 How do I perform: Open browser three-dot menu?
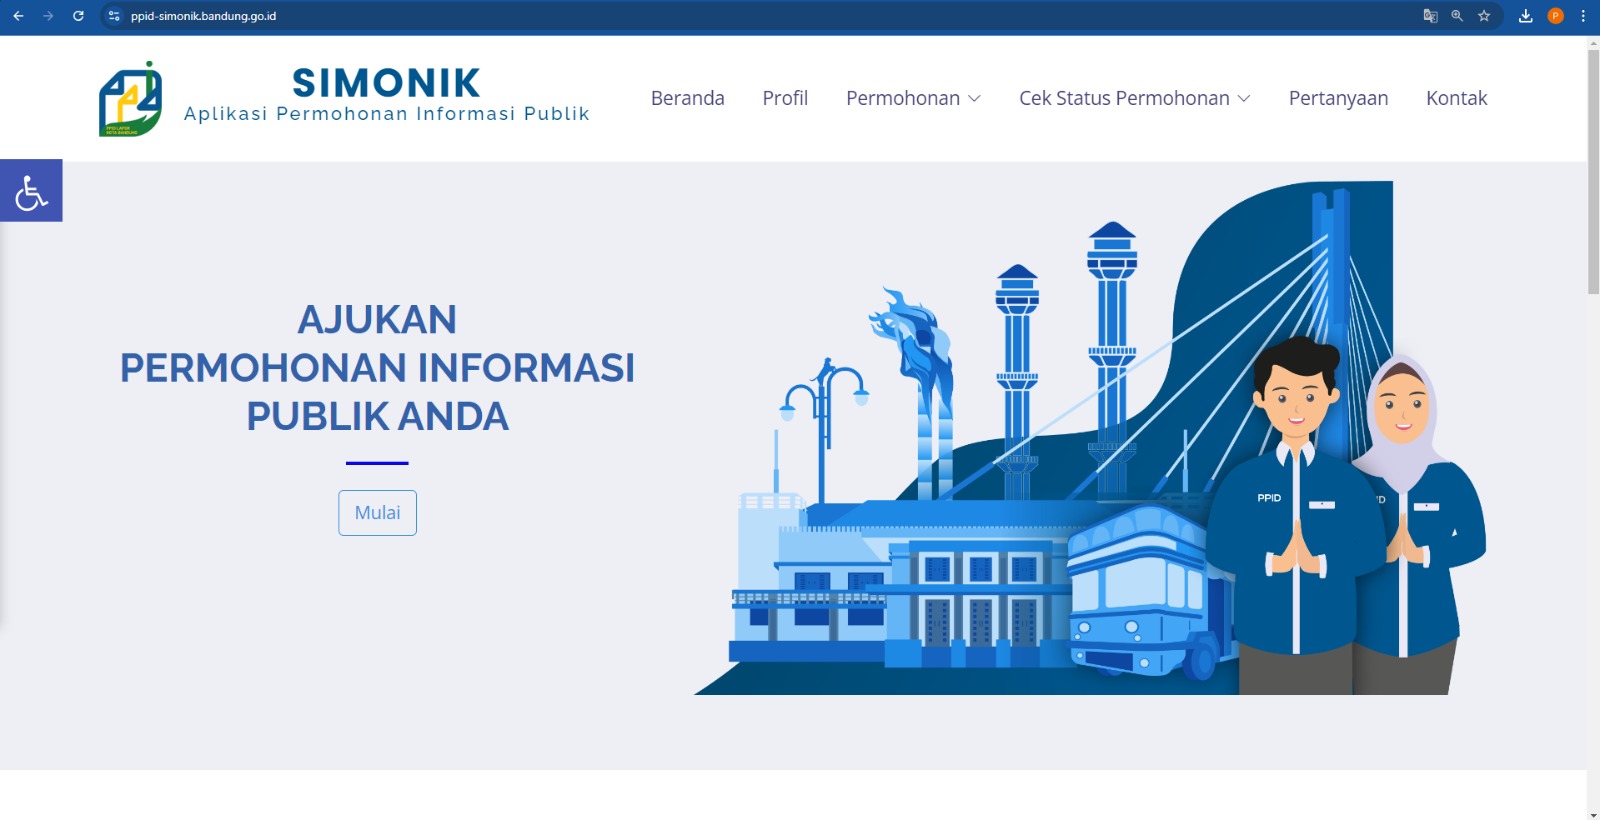(1583, 16)
